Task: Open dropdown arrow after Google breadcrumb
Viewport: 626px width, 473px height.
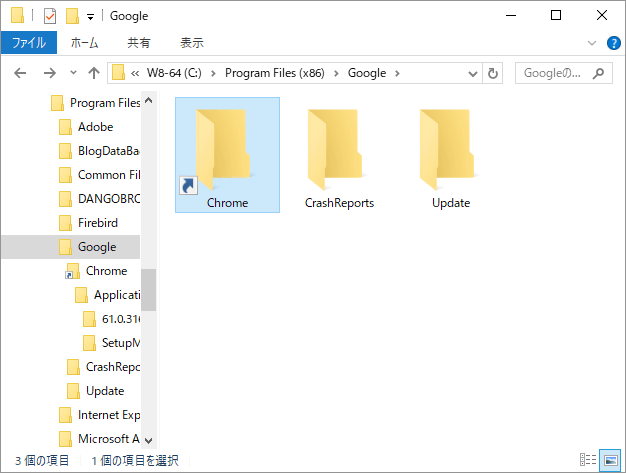Action: pos(397,73)
